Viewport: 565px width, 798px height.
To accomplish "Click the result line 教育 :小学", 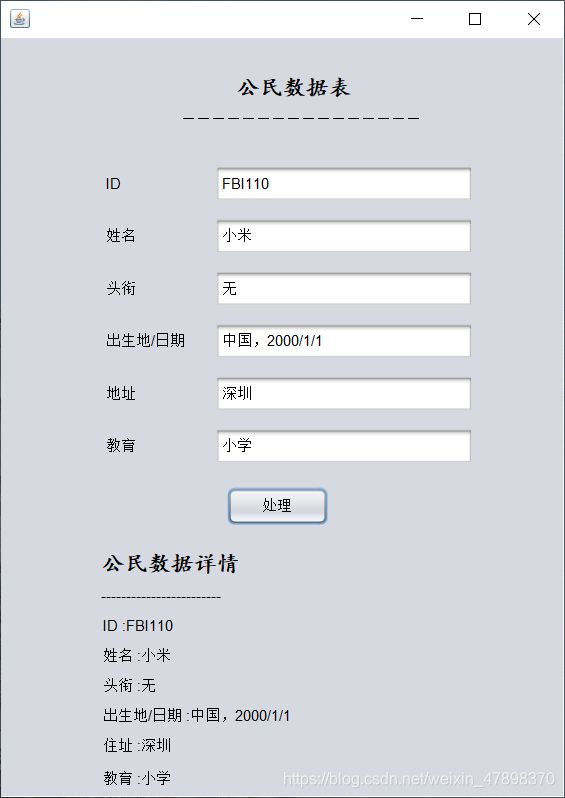I will pyautogui.click(x=137, y=778).
